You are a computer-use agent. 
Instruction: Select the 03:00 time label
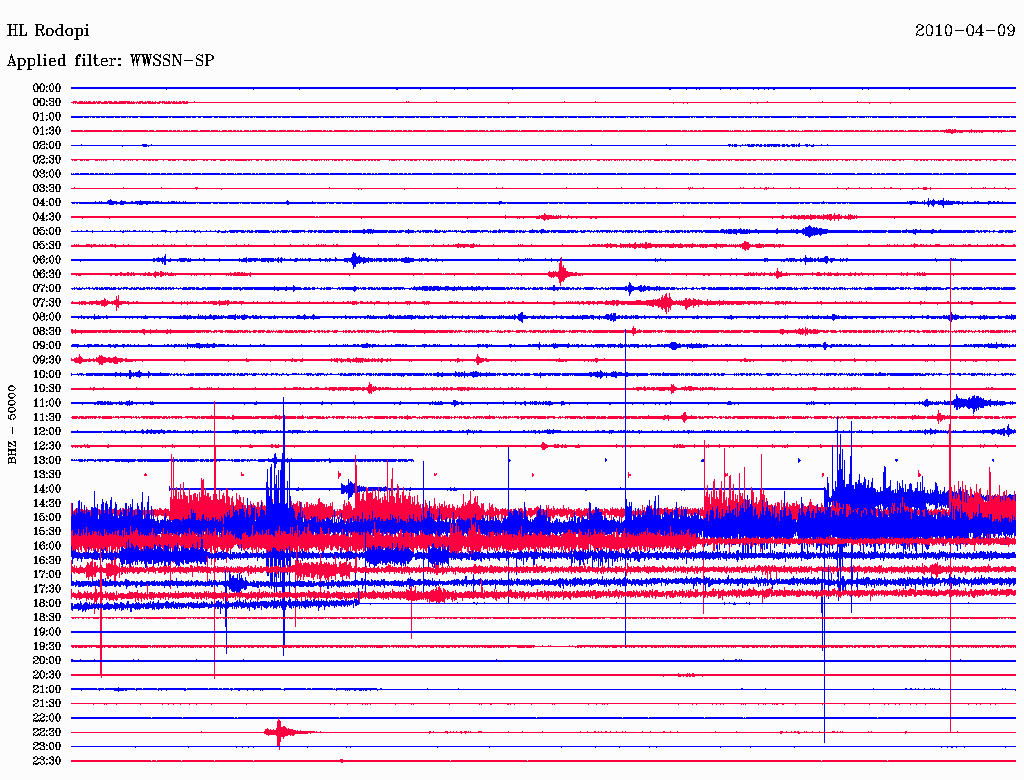pos(47,174)
